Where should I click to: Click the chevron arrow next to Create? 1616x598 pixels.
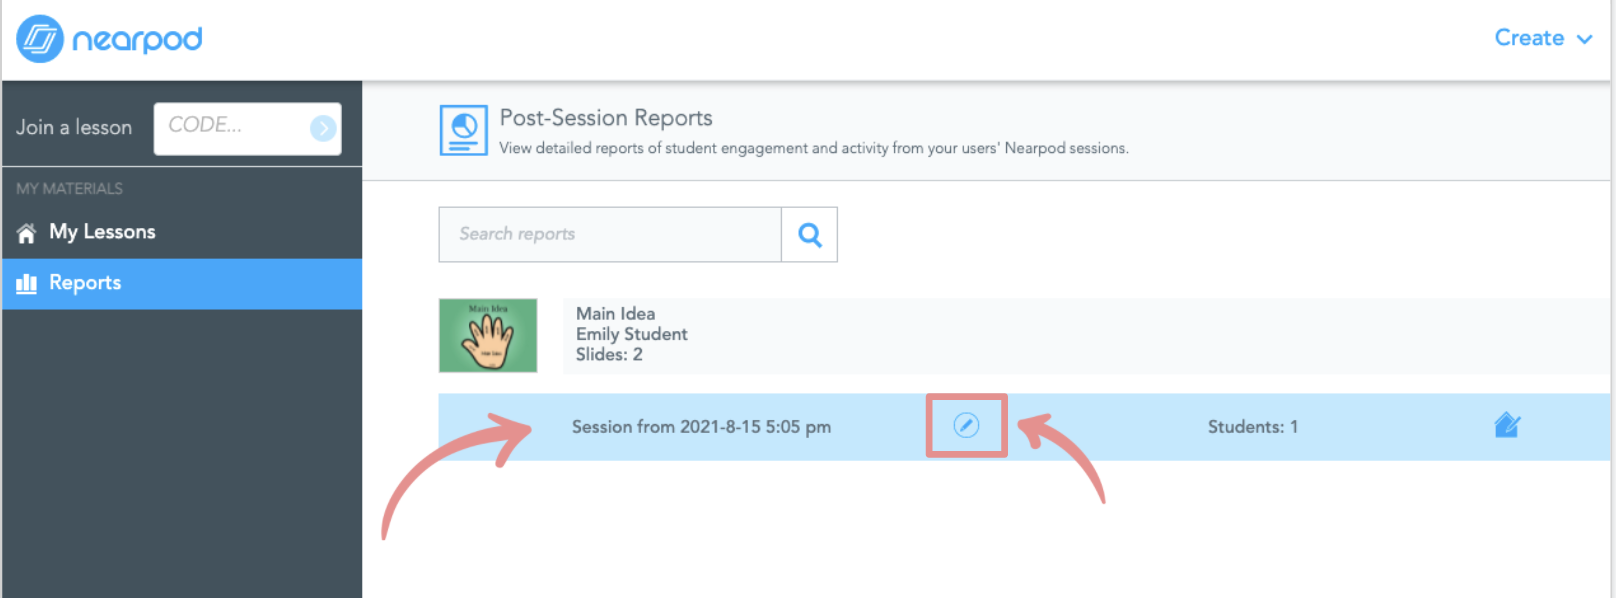coord(1585,39)
